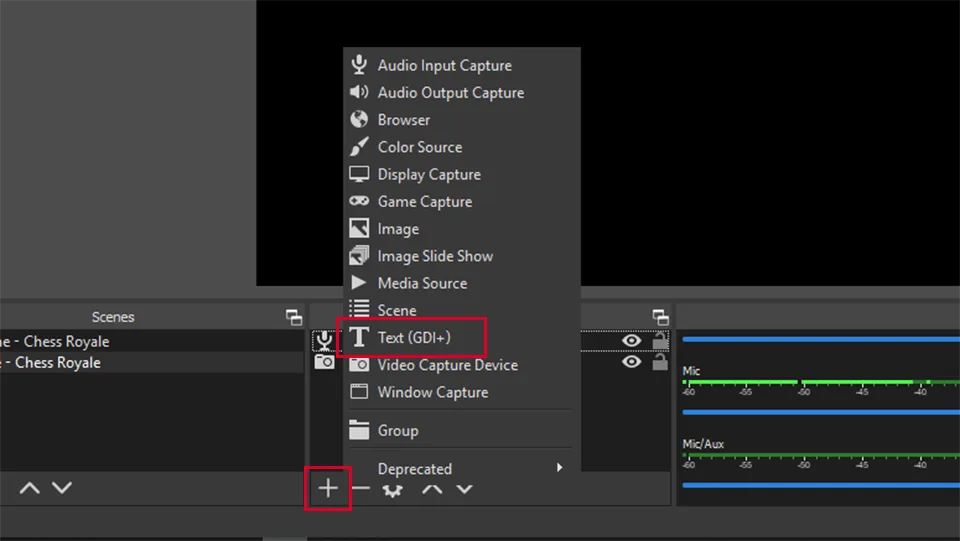The image size is (960, 541).
Task: Click the Browser globe icon
Action: (359, 119)
